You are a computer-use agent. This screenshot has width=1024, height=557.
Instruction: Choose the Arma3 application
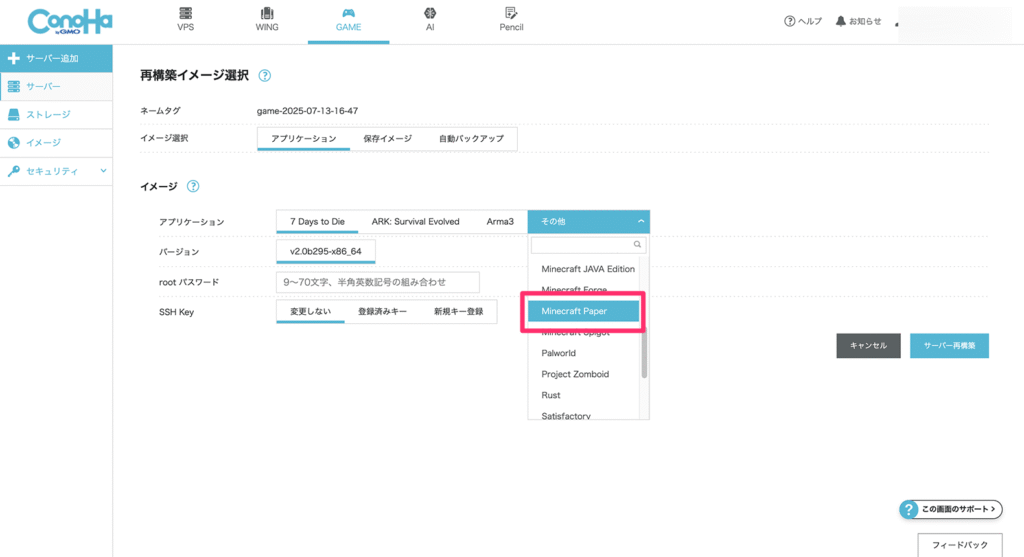tap(500, 221)
